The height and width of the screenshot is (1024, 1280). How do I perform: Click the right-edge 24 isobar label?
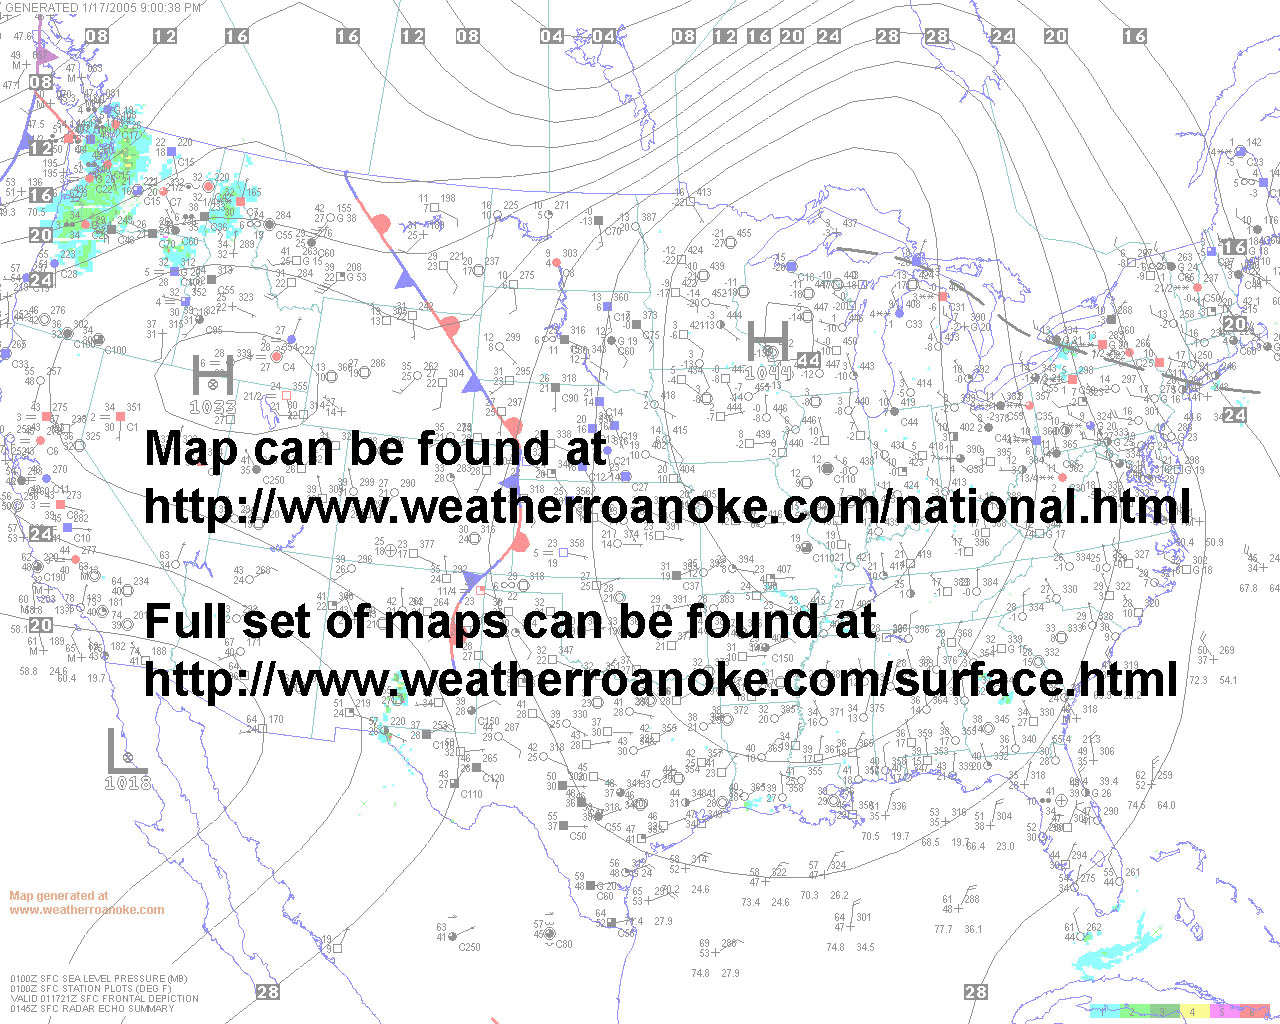(1234, 414)
